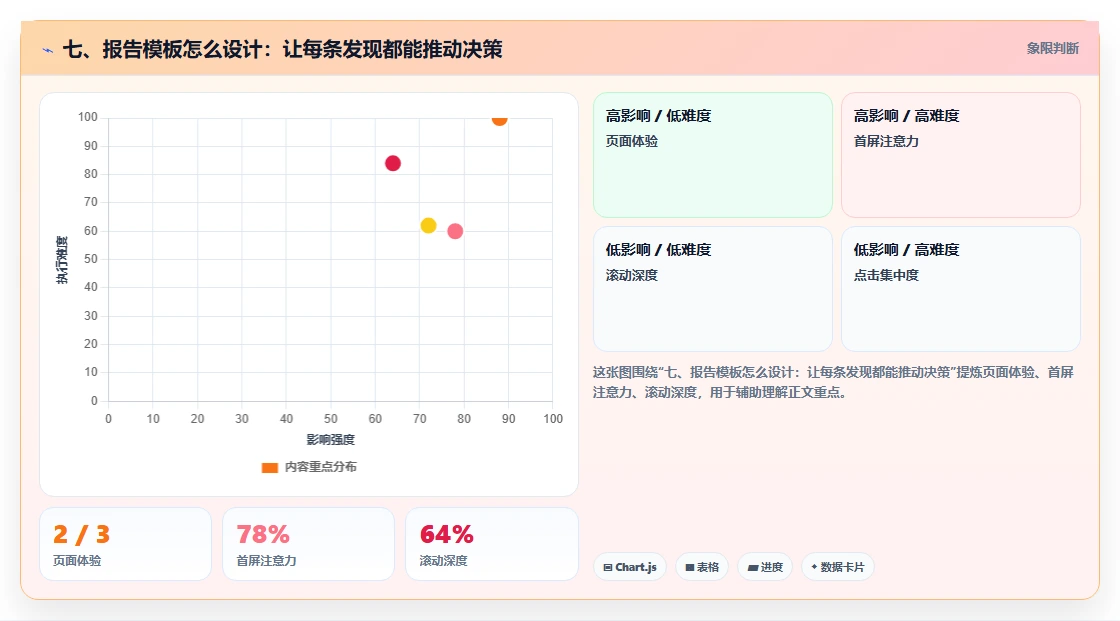Viewport: 1120px width, 621px height.
Task: Select the 低影响 / 低难度 quadrant card
Action: point(713,289)
